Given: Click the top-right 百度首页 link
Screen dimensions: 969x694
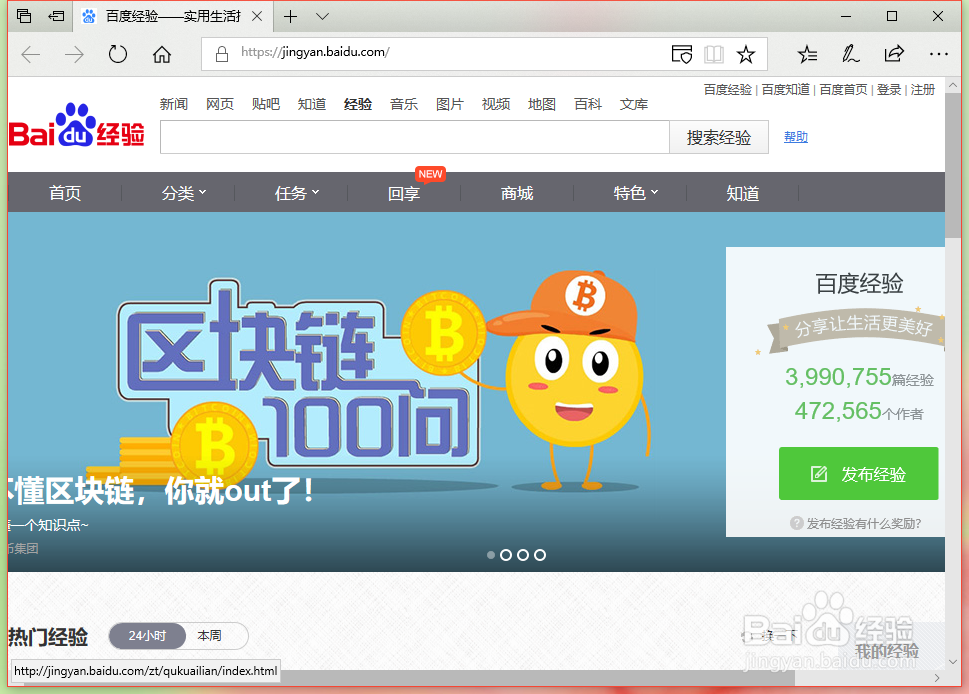Looking at the screenshot, I should [x=844, y=90].
